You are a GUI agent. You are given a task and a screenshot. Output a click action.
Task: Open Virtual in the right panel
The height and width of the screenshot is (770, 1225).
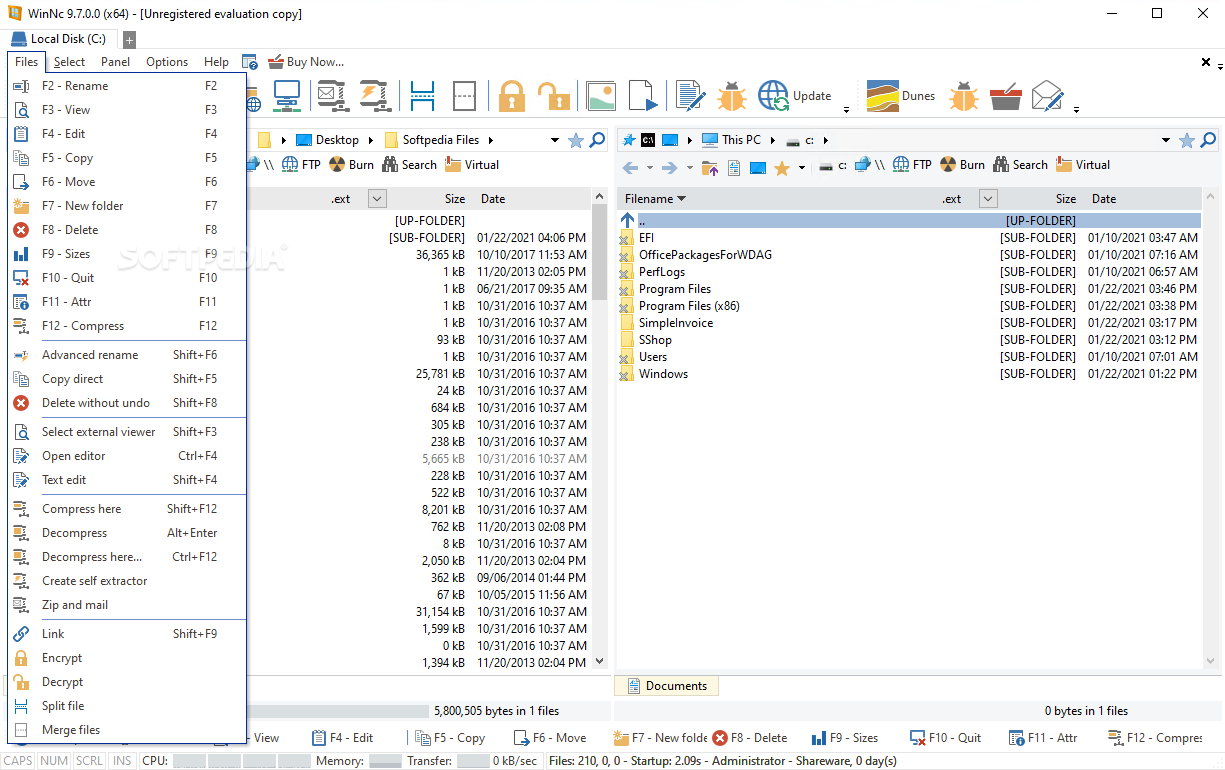tap(1083, 165)
